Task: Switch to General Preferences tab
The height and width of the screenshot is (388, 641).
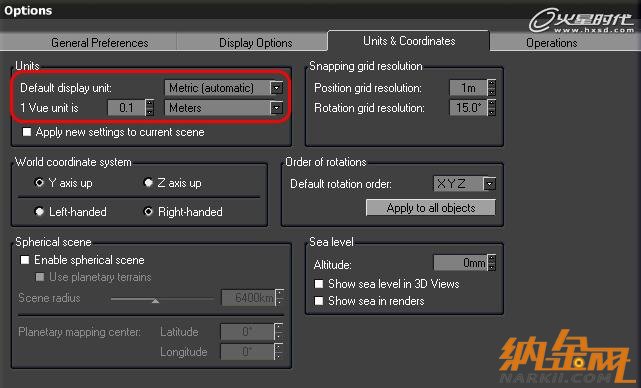Action: (100, 43)
